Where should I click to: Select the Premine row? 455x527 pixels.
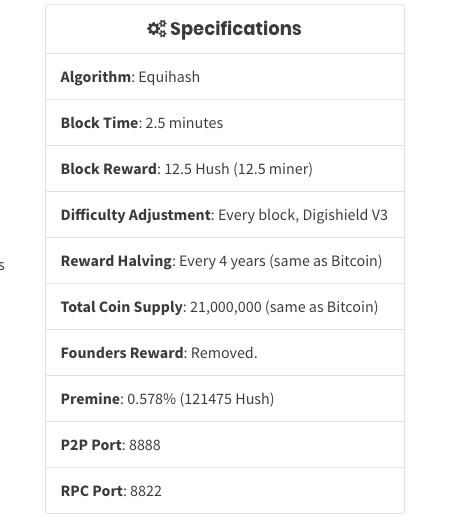pos(225,399)
